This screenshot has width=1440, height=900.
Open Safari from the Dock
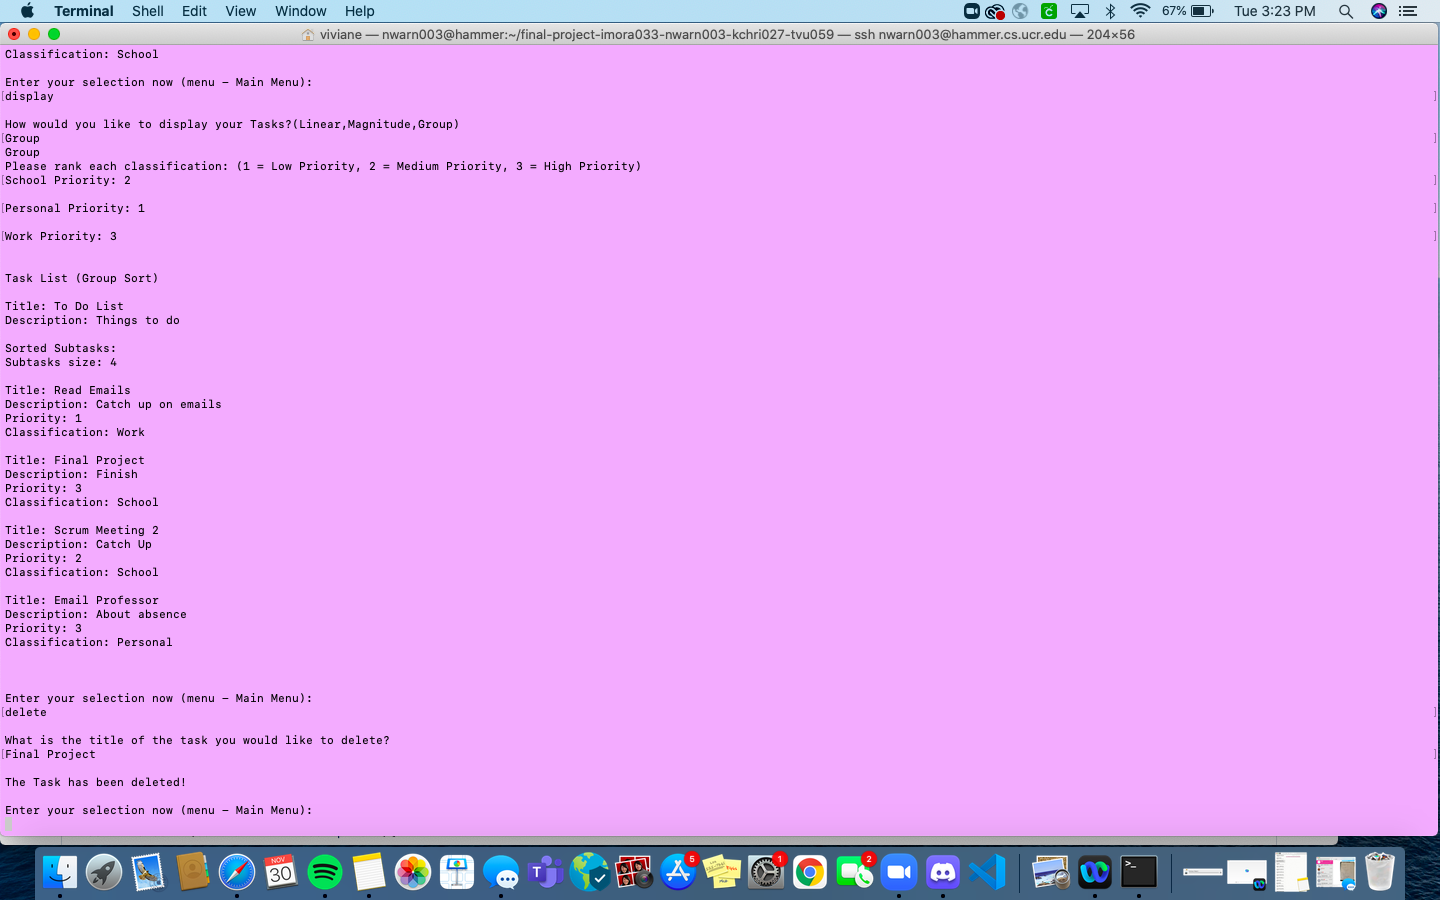(235, 872)
